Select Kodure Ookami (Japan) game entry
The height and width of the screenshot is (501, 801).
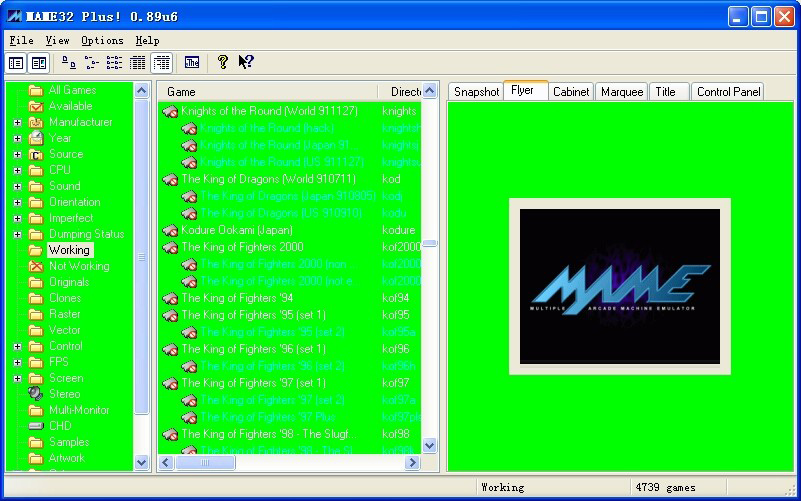[x=237, y=230]
